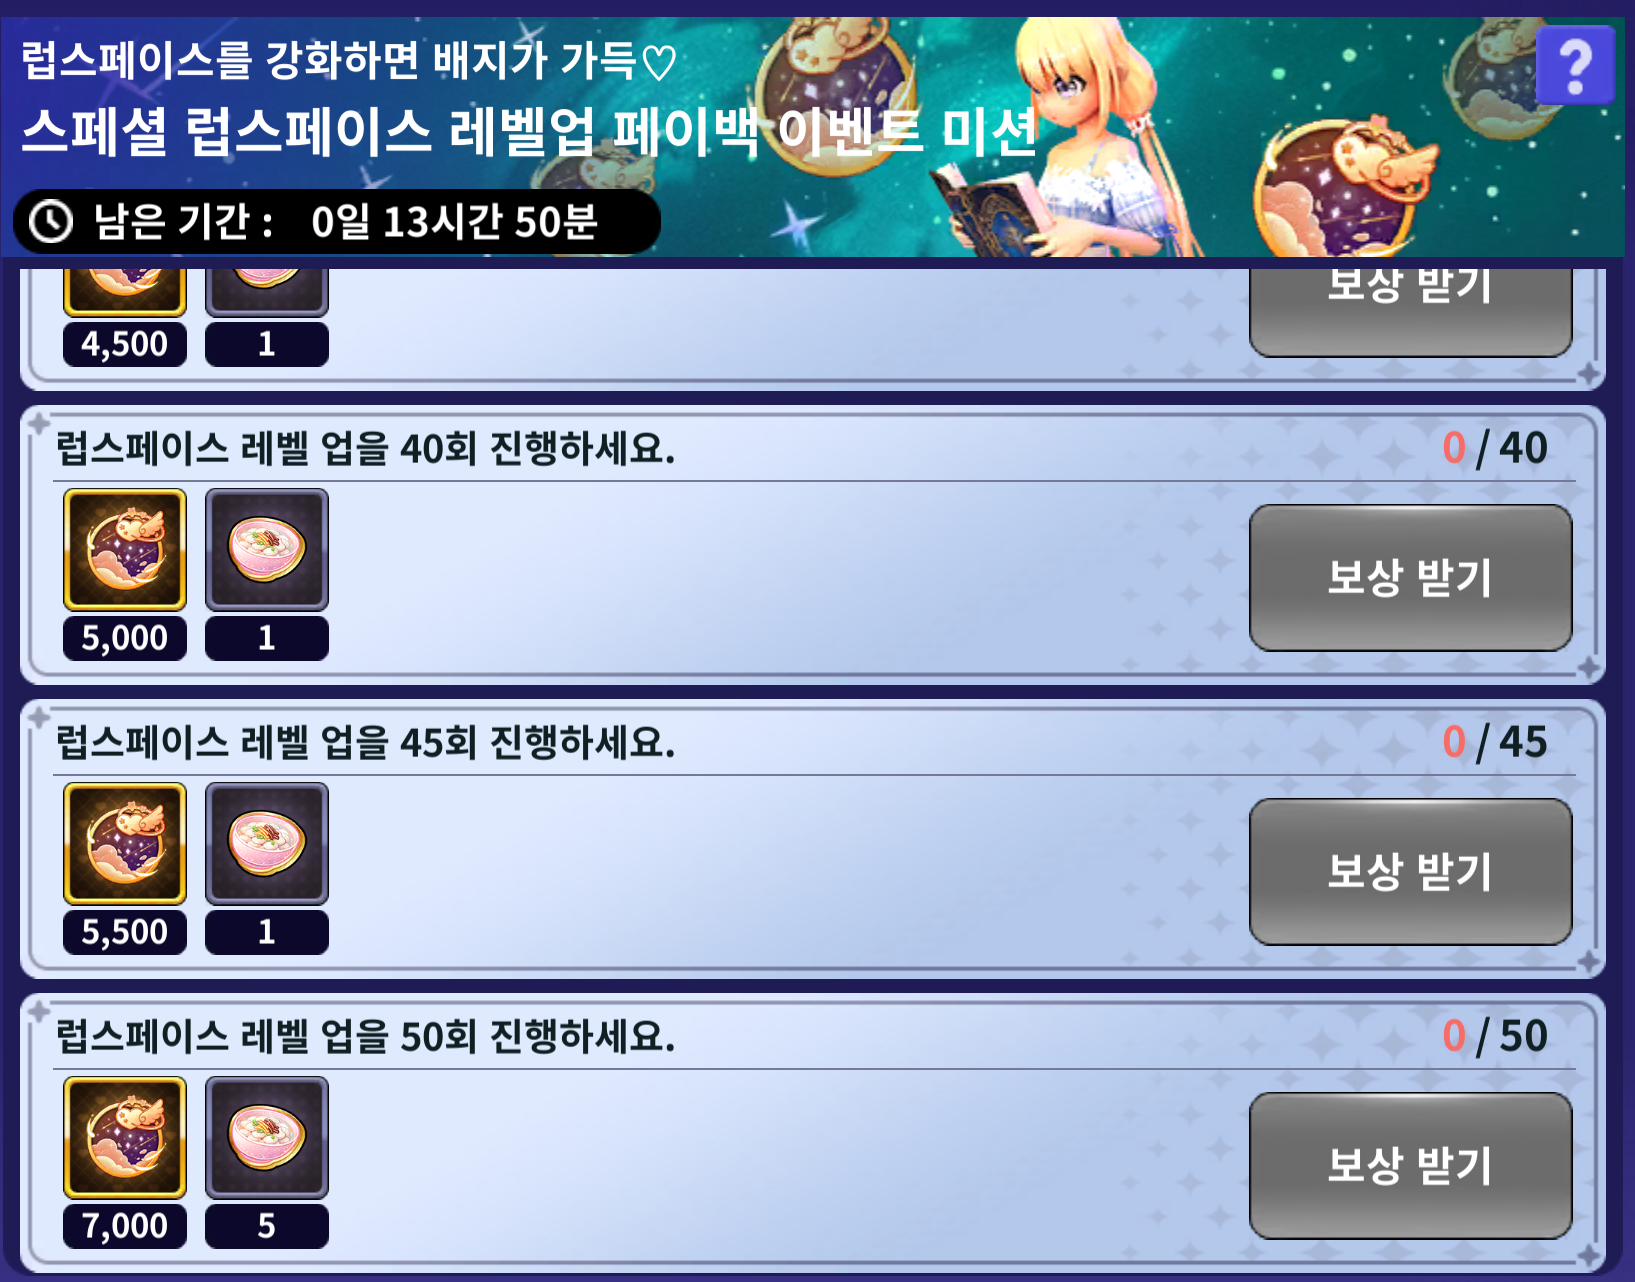
Task: Tap the badge reward icon for 50회 mission
Action: pyautogui.click(x=125, y=1137)
